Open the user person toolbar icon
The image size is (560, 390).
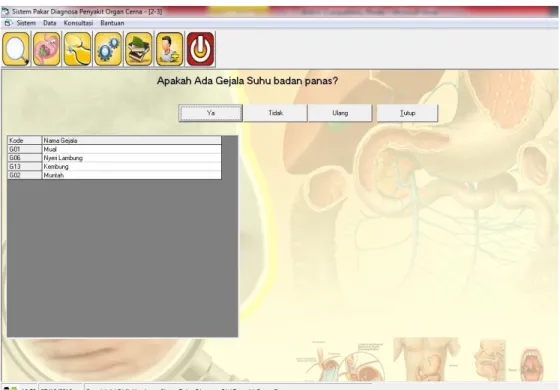coord(169,49)
